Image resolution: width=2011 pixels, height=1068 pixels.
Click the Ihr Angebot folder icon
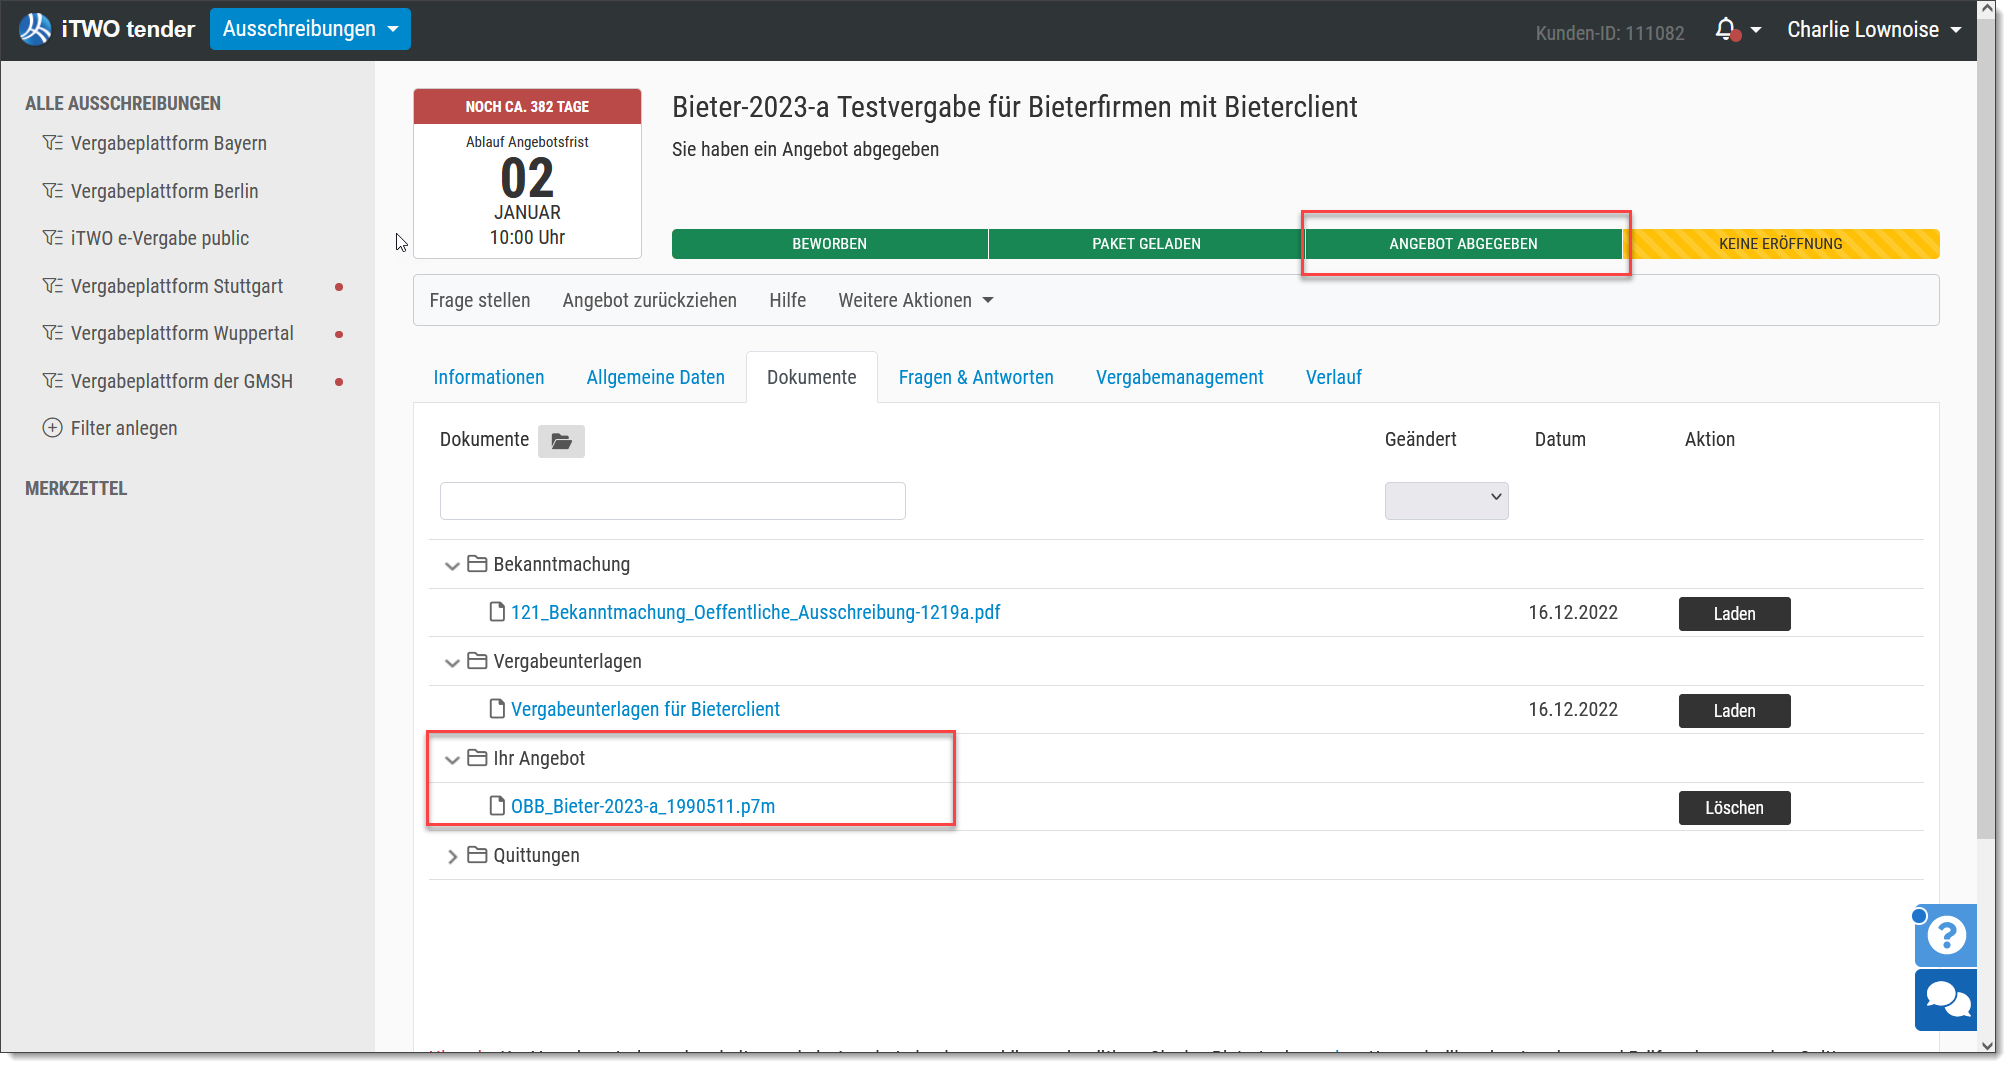[x=477, y=758]
